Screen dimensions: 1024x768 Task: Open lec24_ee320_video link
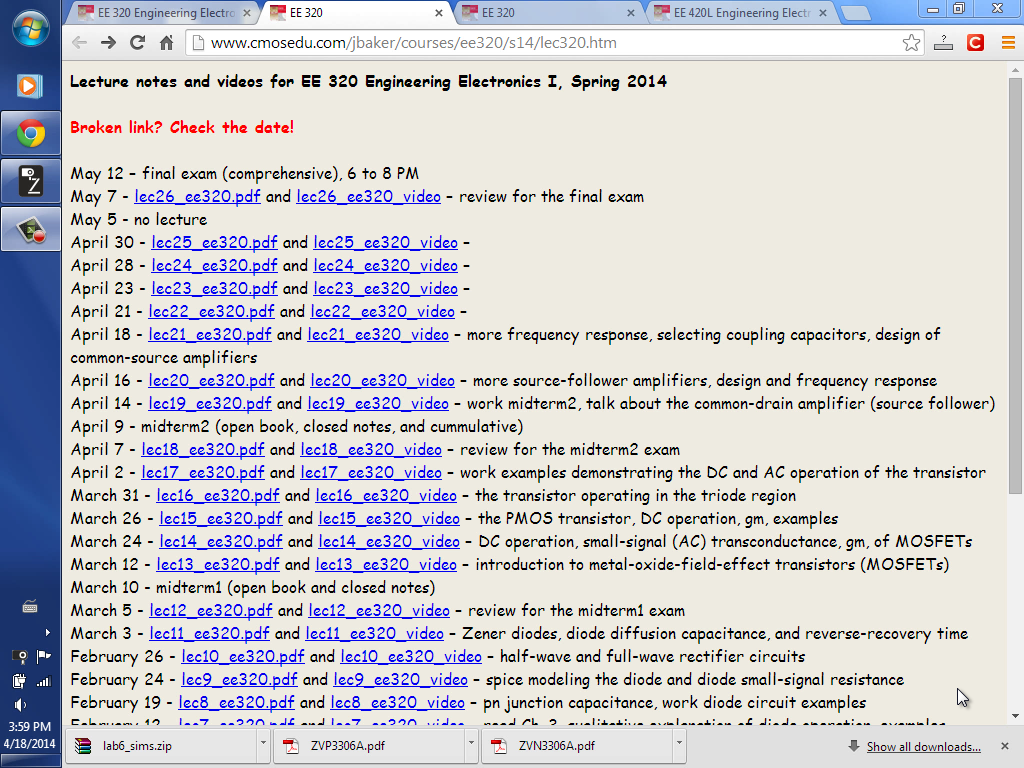[385, 265]
